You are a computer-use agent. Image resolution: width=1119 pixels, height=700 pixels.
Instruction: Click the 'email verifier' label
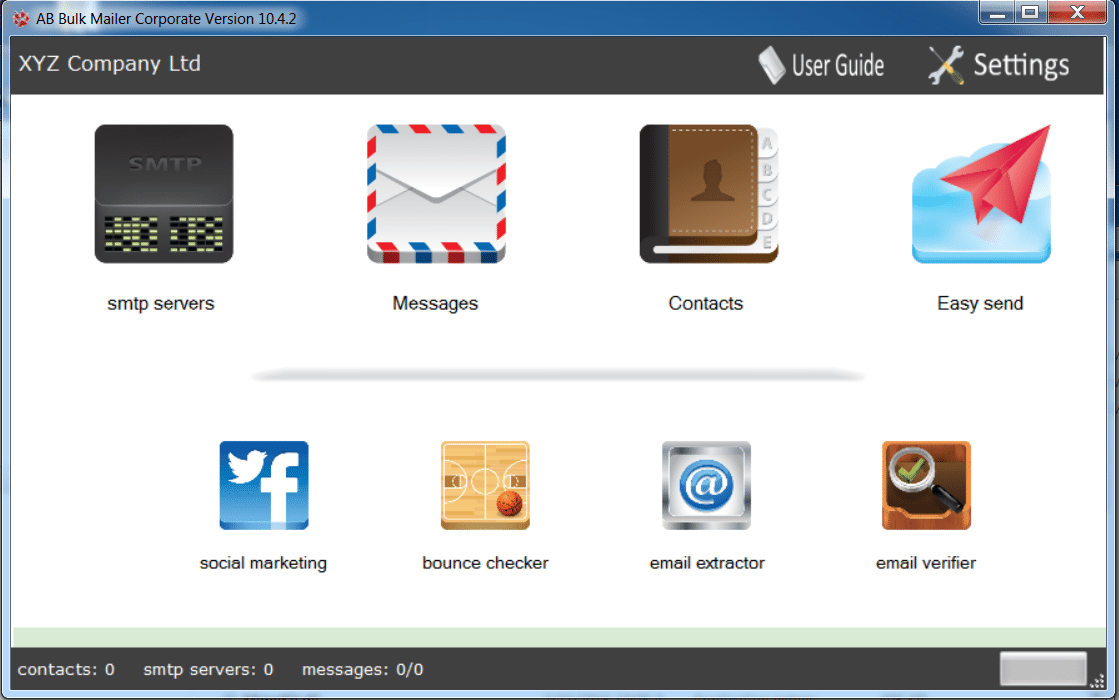click(926, 563)
